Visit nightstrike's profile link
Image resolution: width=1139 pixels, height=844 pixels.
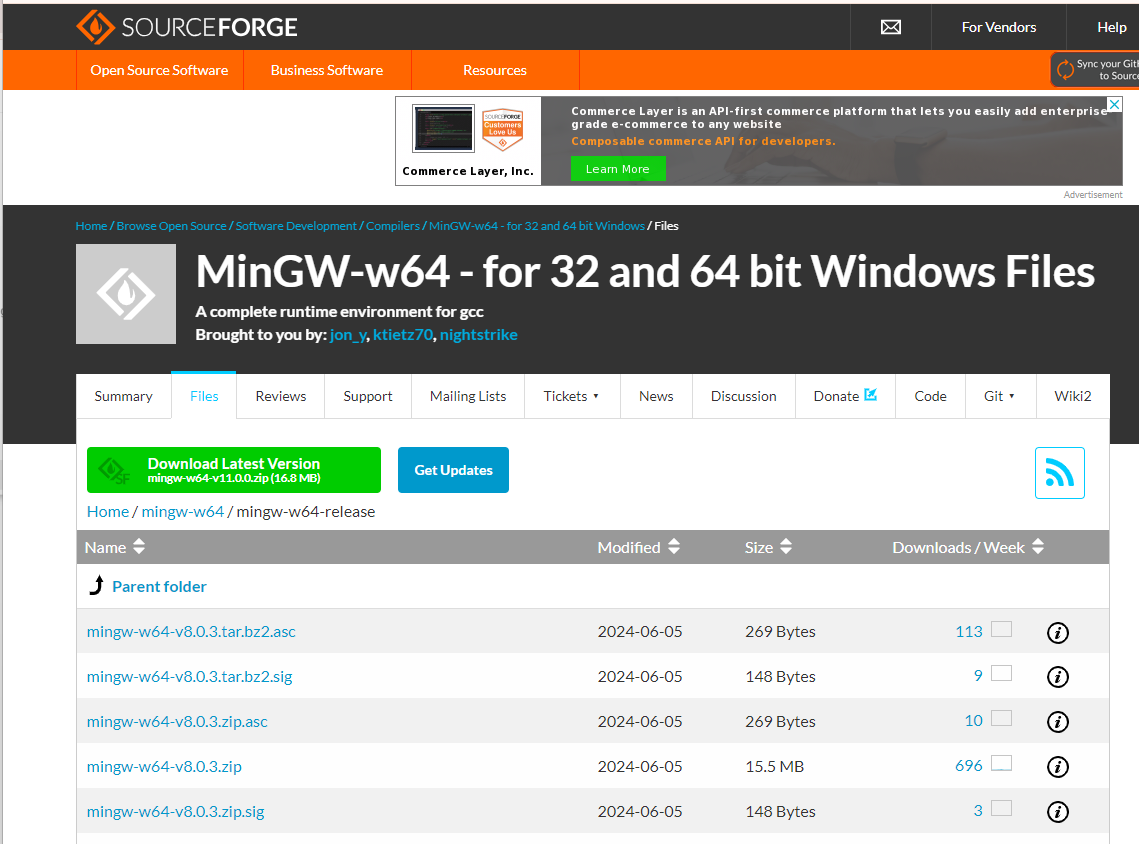point(479,335)
